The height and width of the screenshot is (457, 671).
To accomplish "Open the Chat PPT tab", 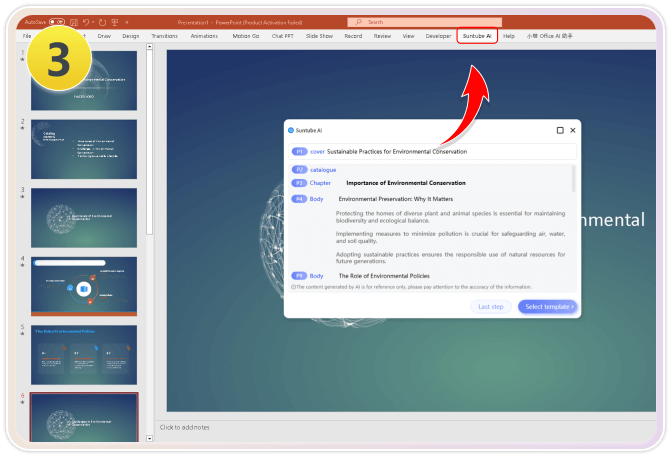I will pos(282,36).
